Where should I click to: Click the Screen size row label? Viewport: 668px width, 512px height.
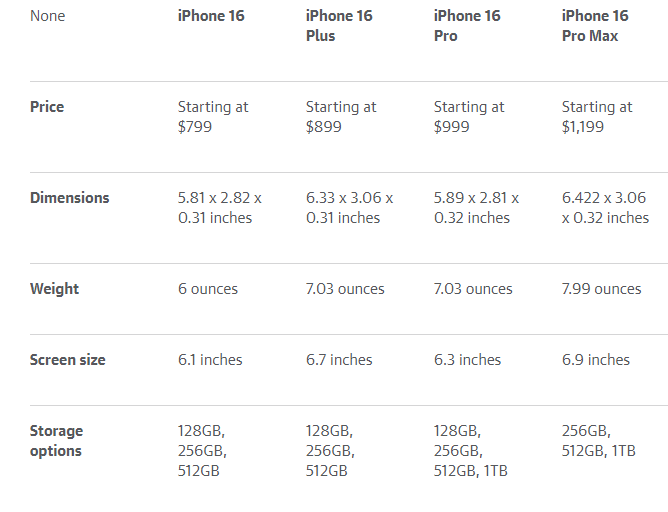tap(67, 360)
